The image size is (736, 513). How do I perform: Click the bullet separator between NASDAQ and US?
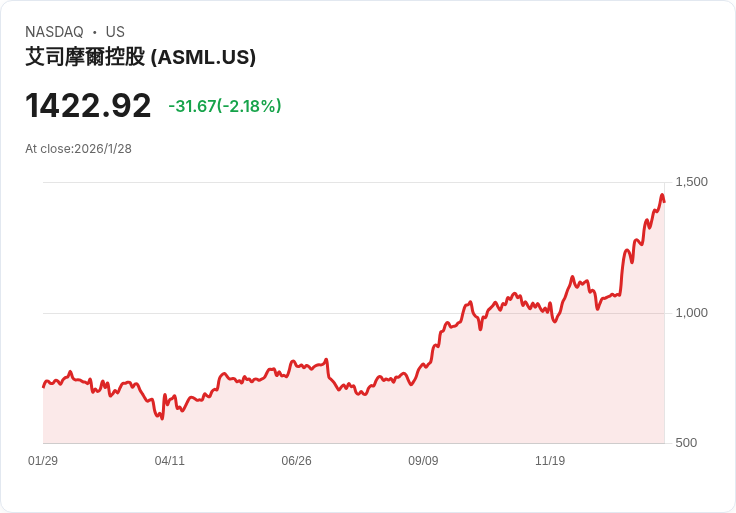(x=95, y=32)
